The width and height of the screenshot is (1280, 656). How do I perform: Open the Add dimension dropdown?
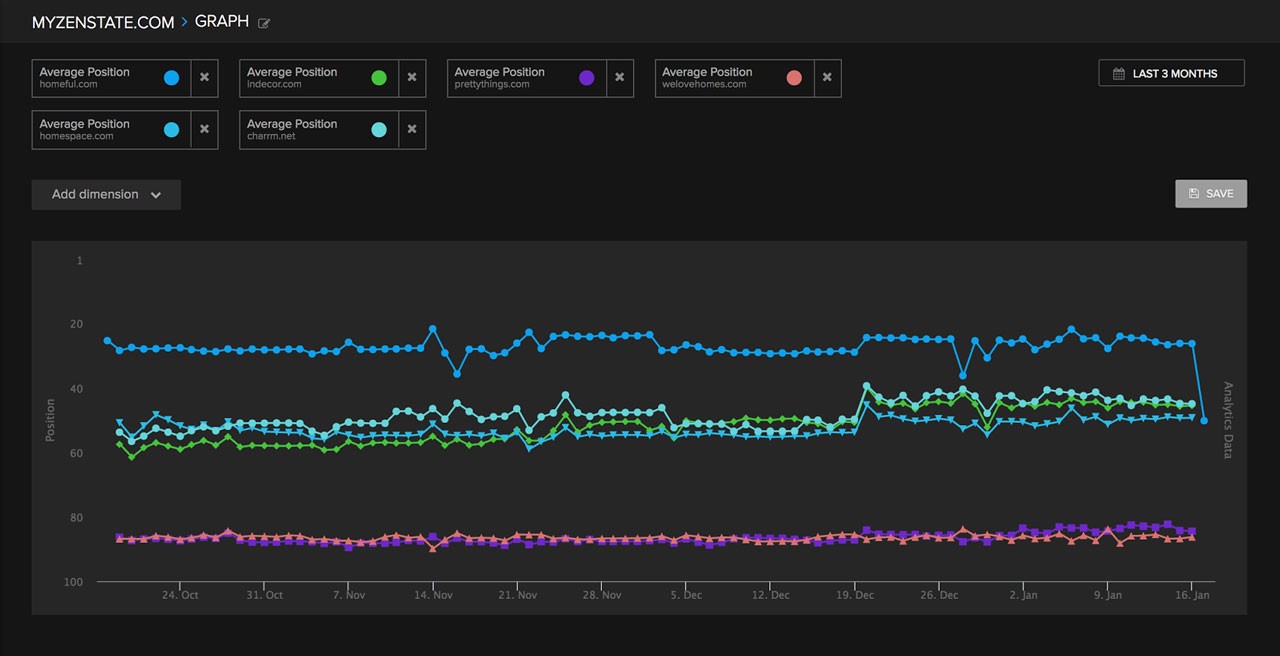click(x=105, y=194)
